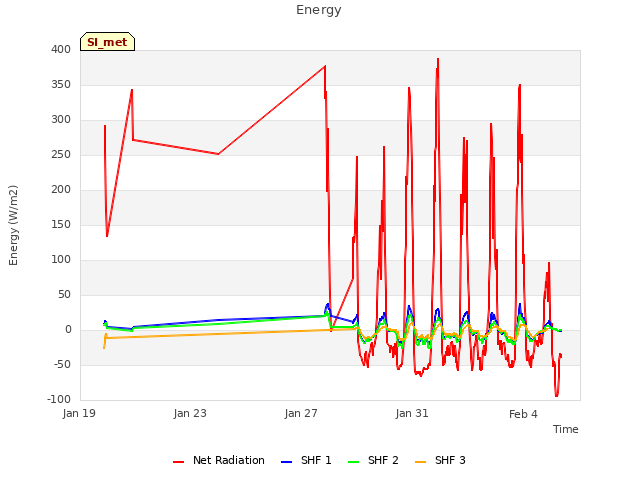Click the 'Energy (W/m2)' y-axis title

click(x=13, y=225)
